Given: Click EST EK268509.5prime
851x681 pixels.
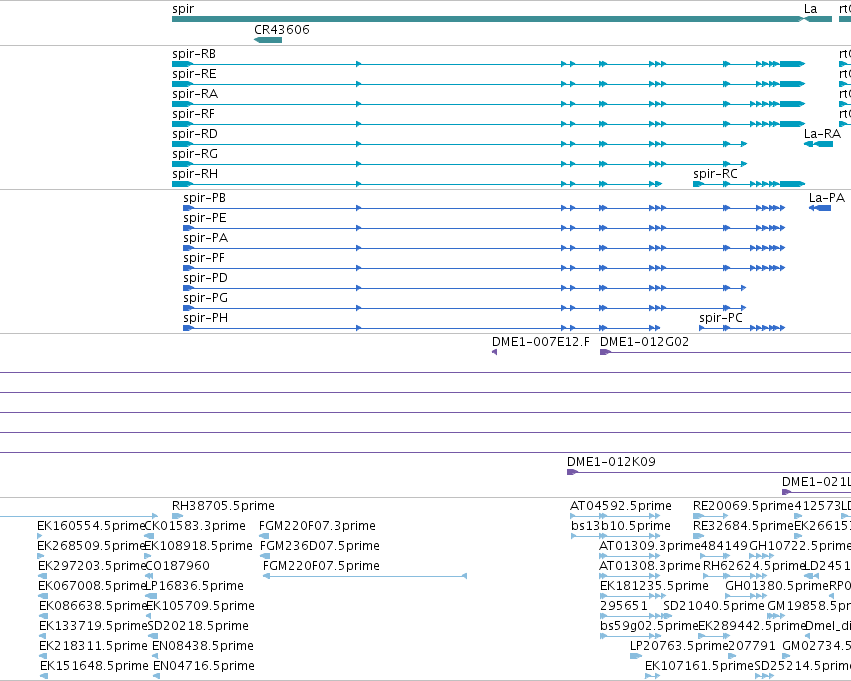Looking at the screenshot, I should [x=40, y=556].
